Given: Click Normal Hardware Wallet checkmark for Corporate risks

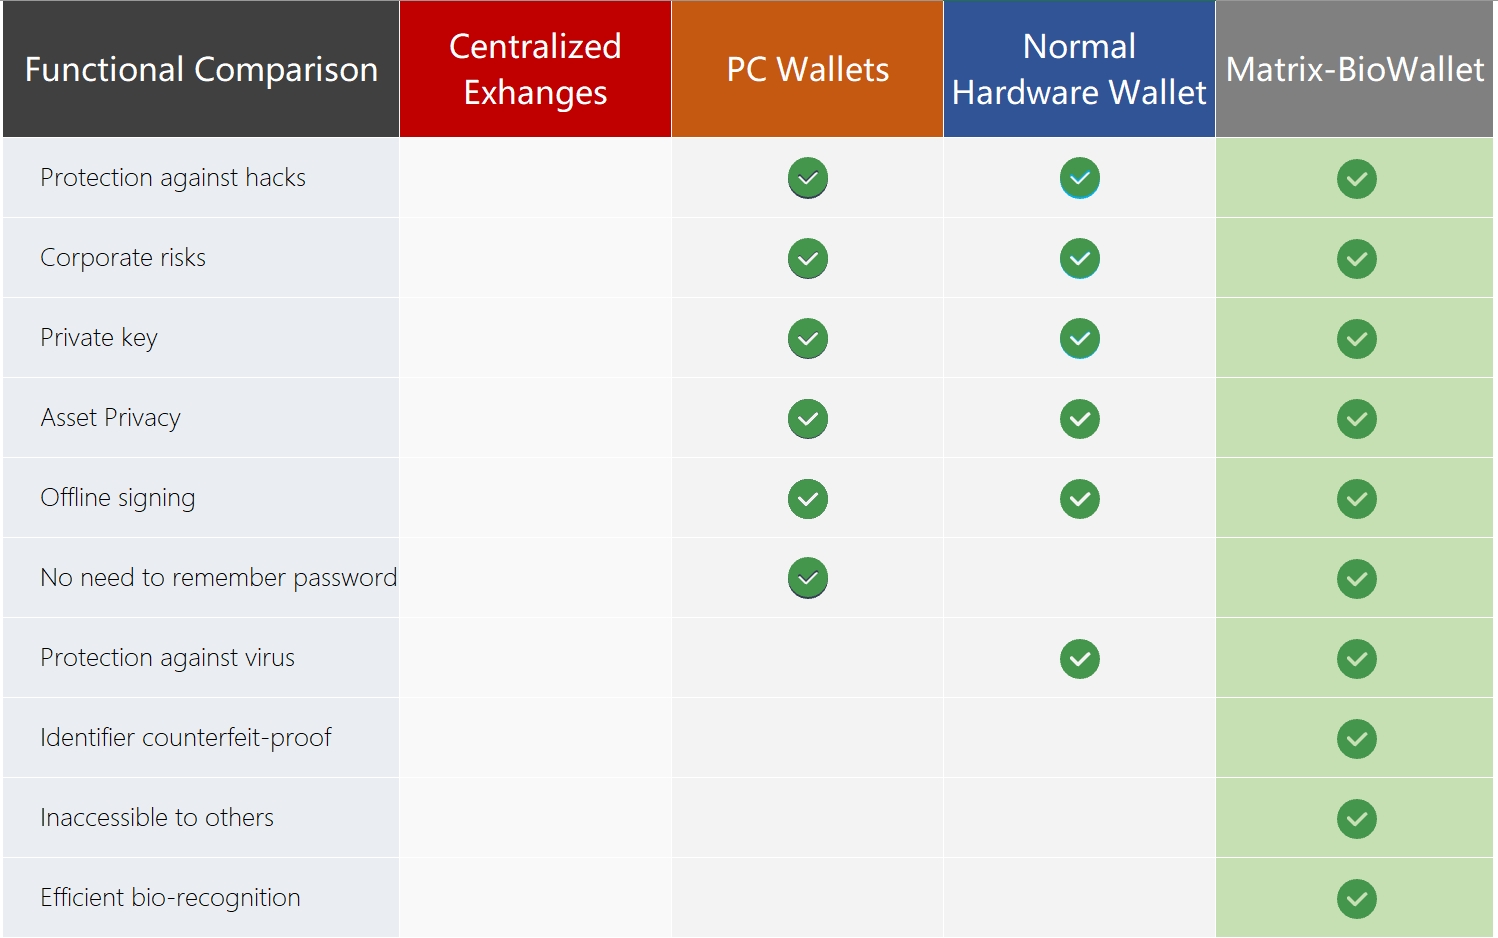Looking at the screenshot, I should 1080,258.
